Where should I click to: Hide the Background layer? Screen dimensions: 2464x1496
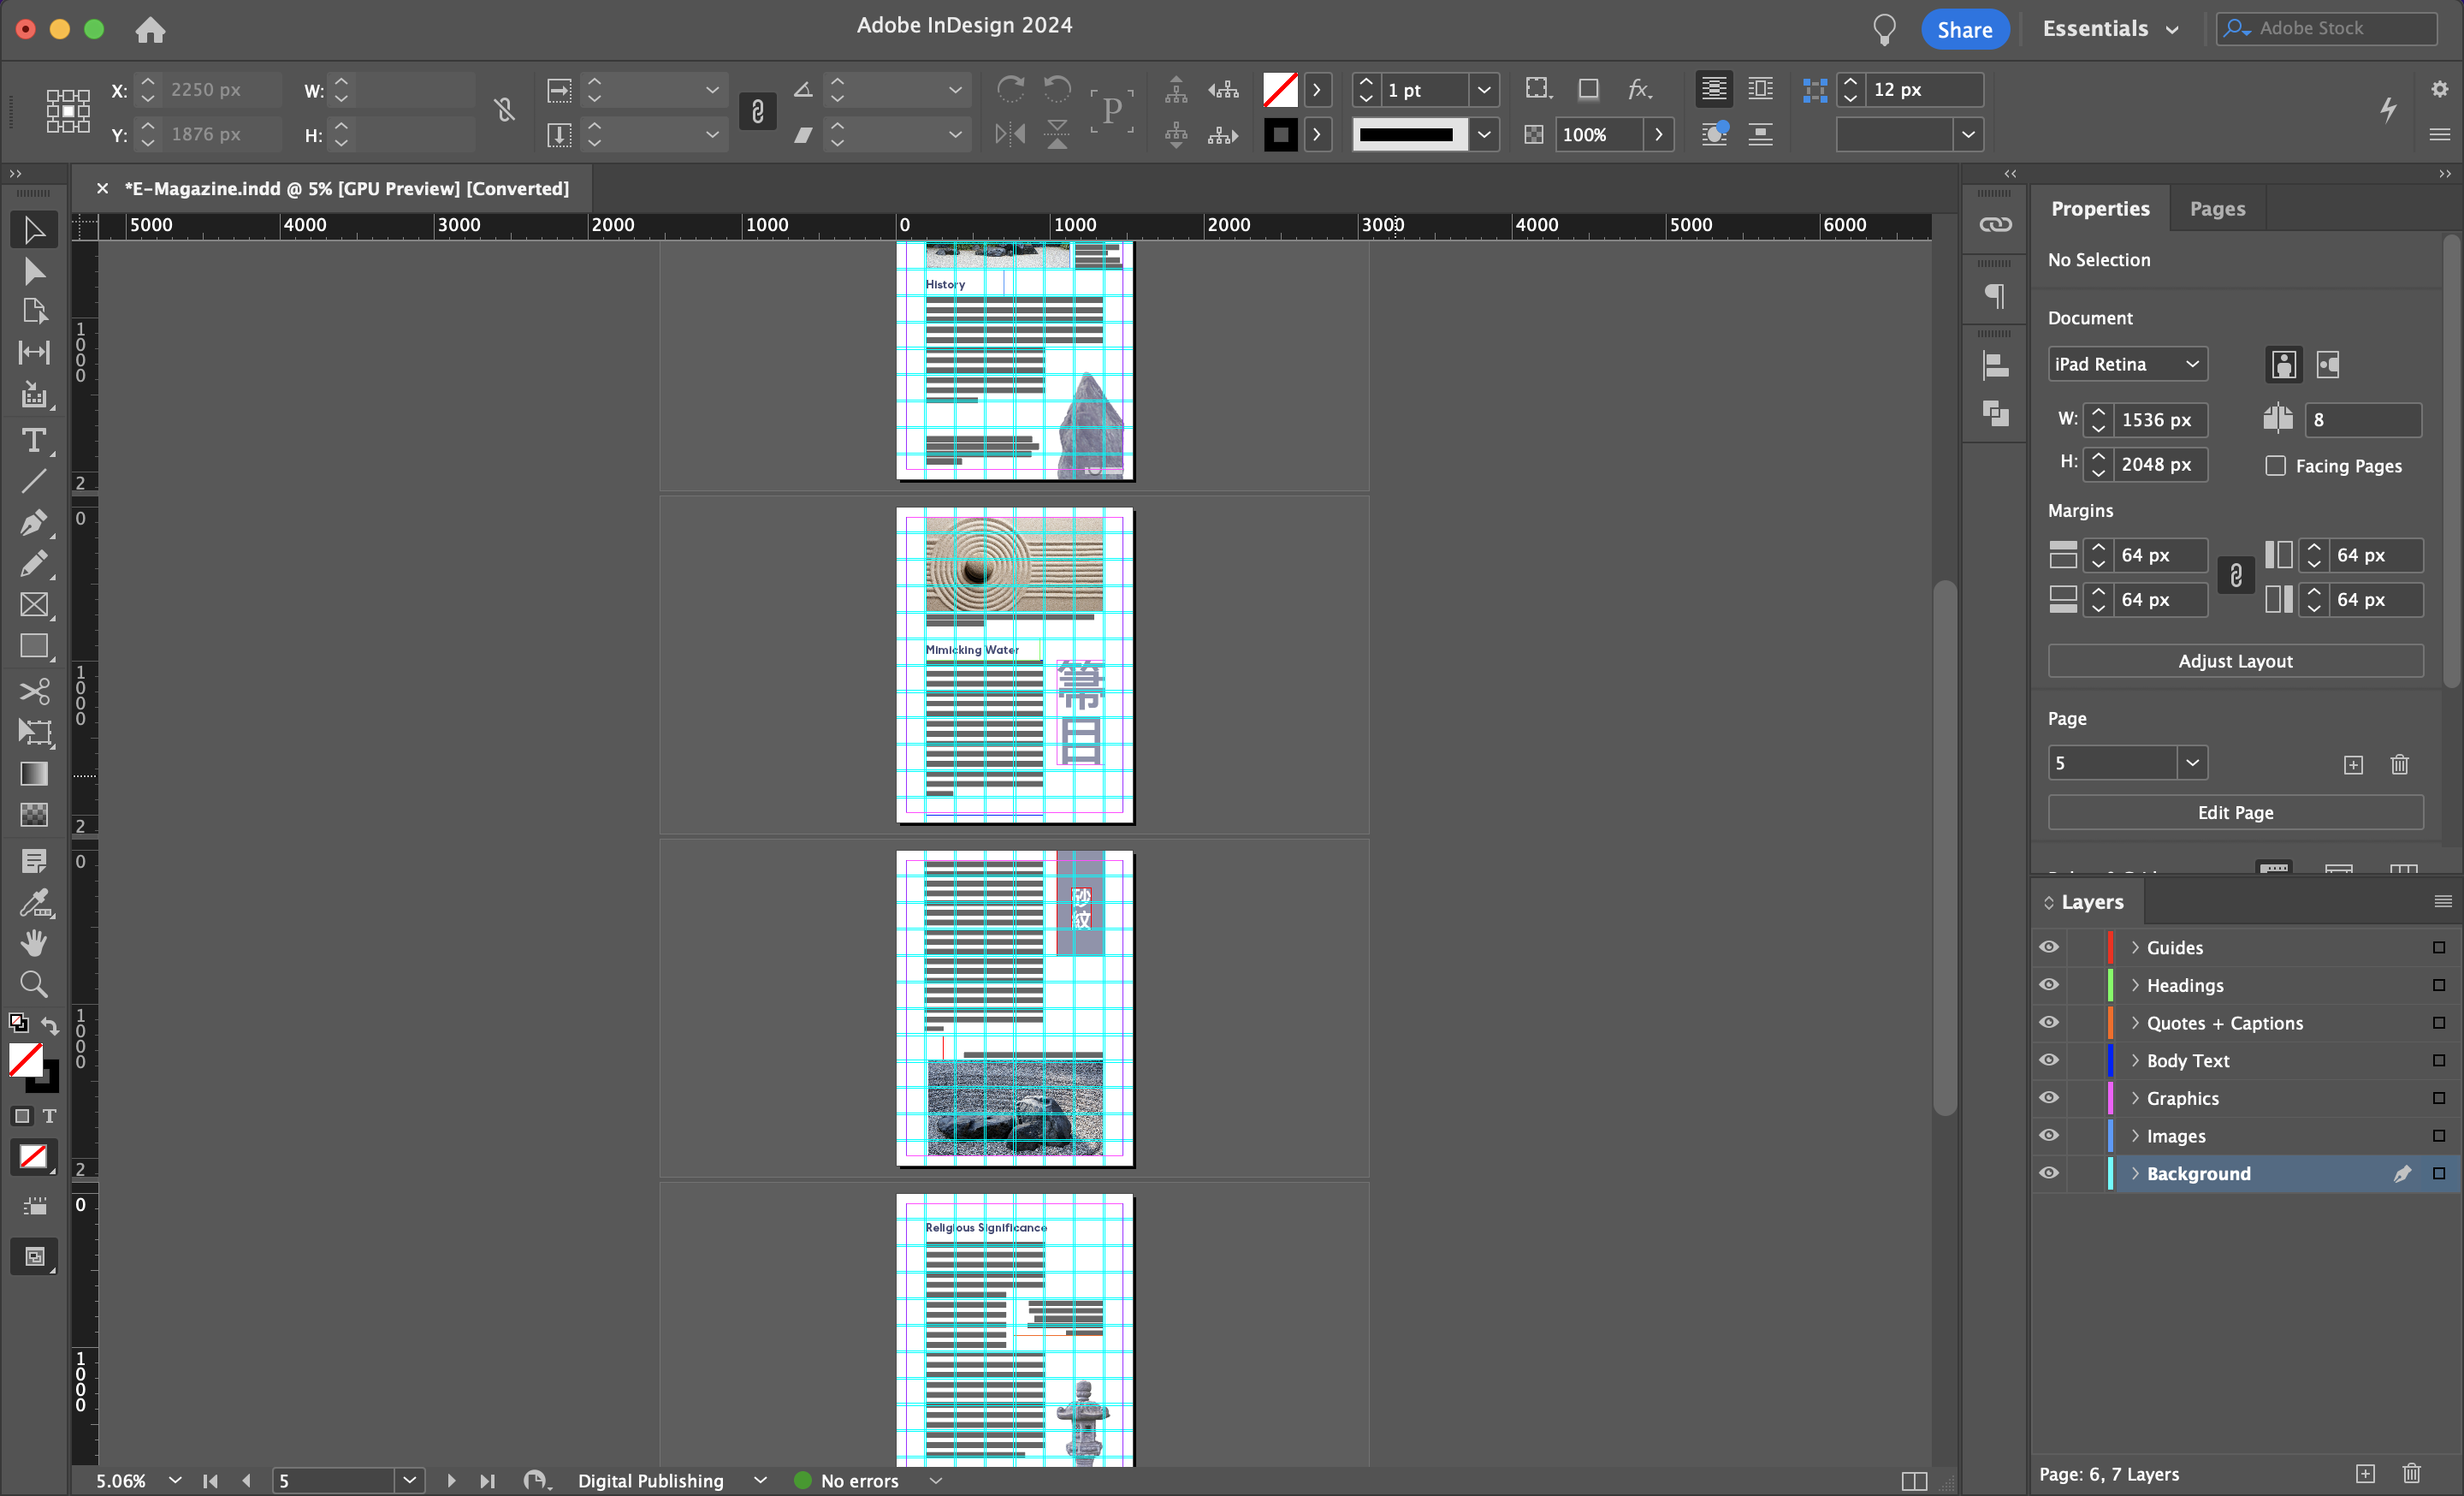(2049, 1173)
